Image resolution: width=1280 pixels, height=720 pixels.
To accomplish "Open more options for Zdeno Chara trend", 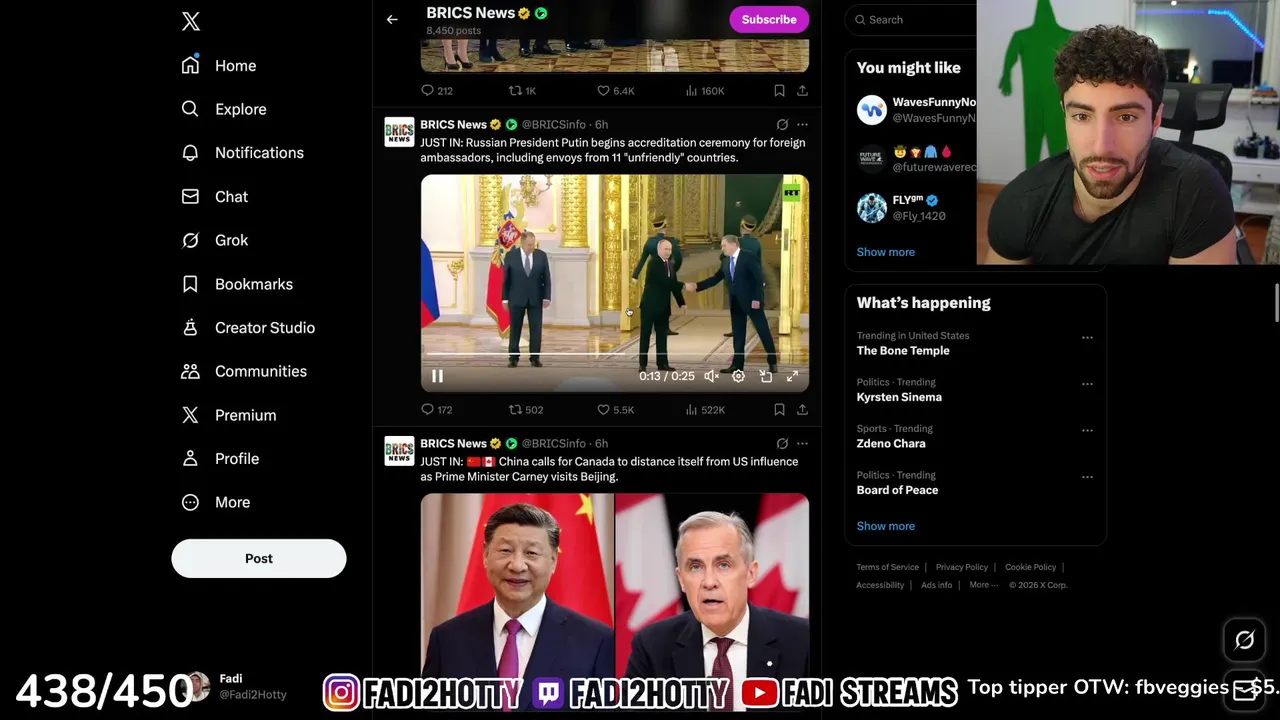I will [1087, 430].
